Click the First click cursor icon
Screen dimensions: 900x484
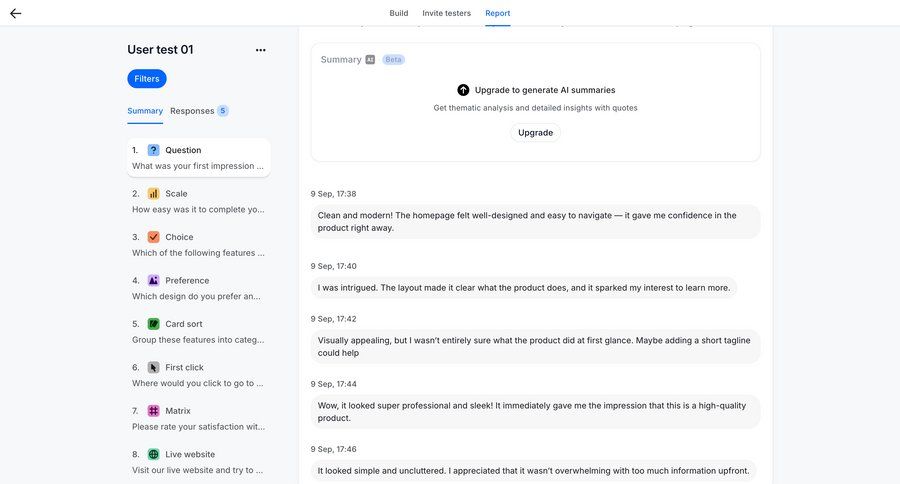coord(153,368)
